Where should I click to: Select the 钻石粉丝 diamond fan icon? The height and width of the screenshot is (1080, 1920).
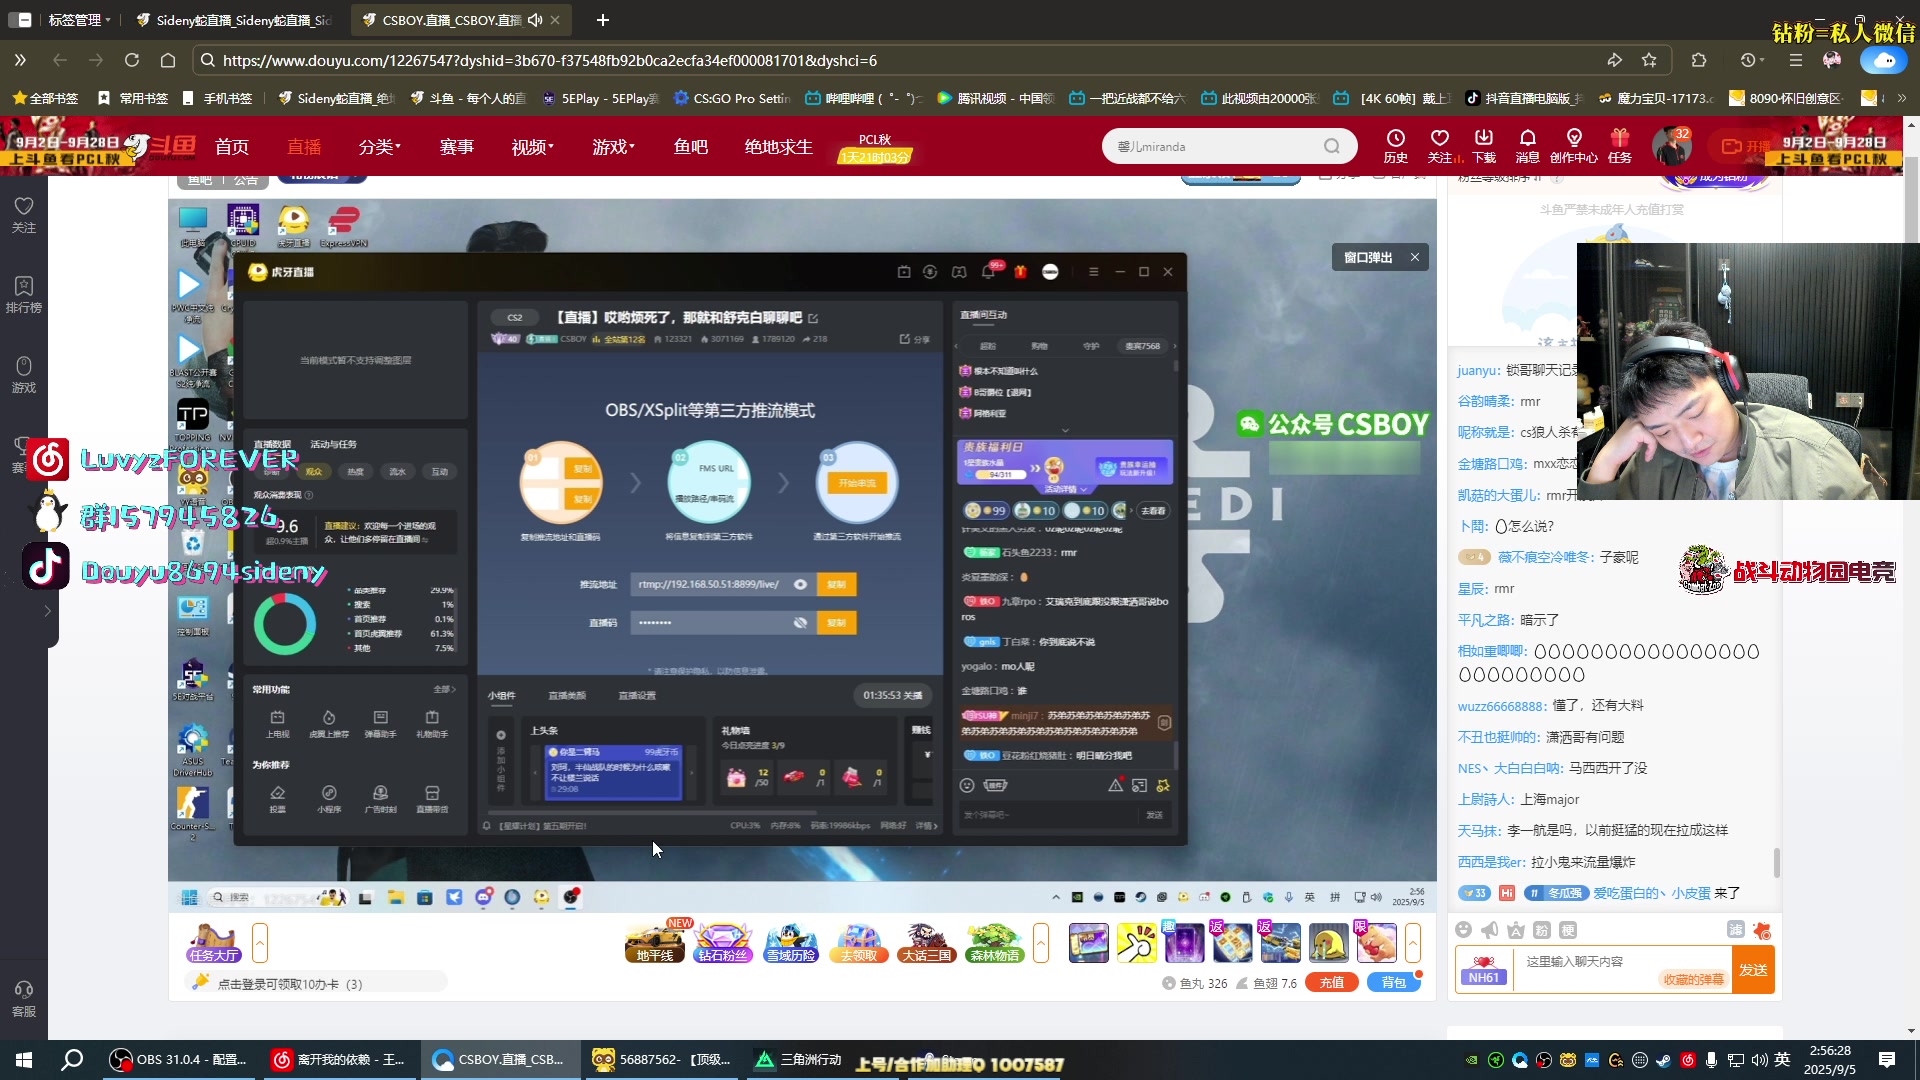[723, 943]
